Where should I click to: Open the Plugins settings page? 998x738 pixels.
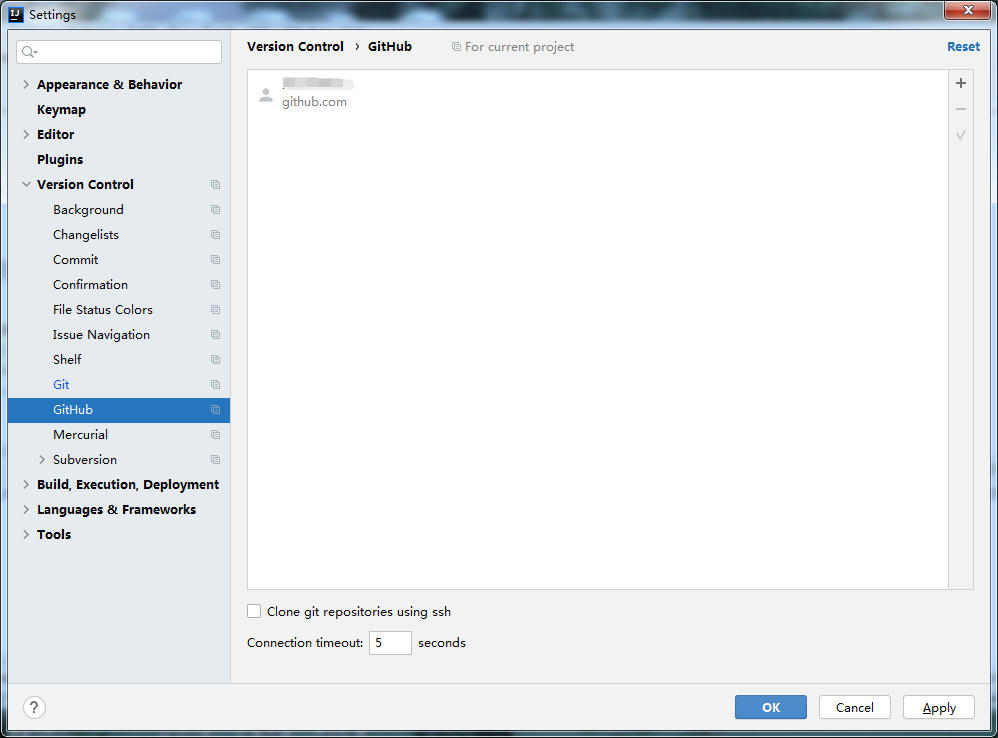point(60,159)
